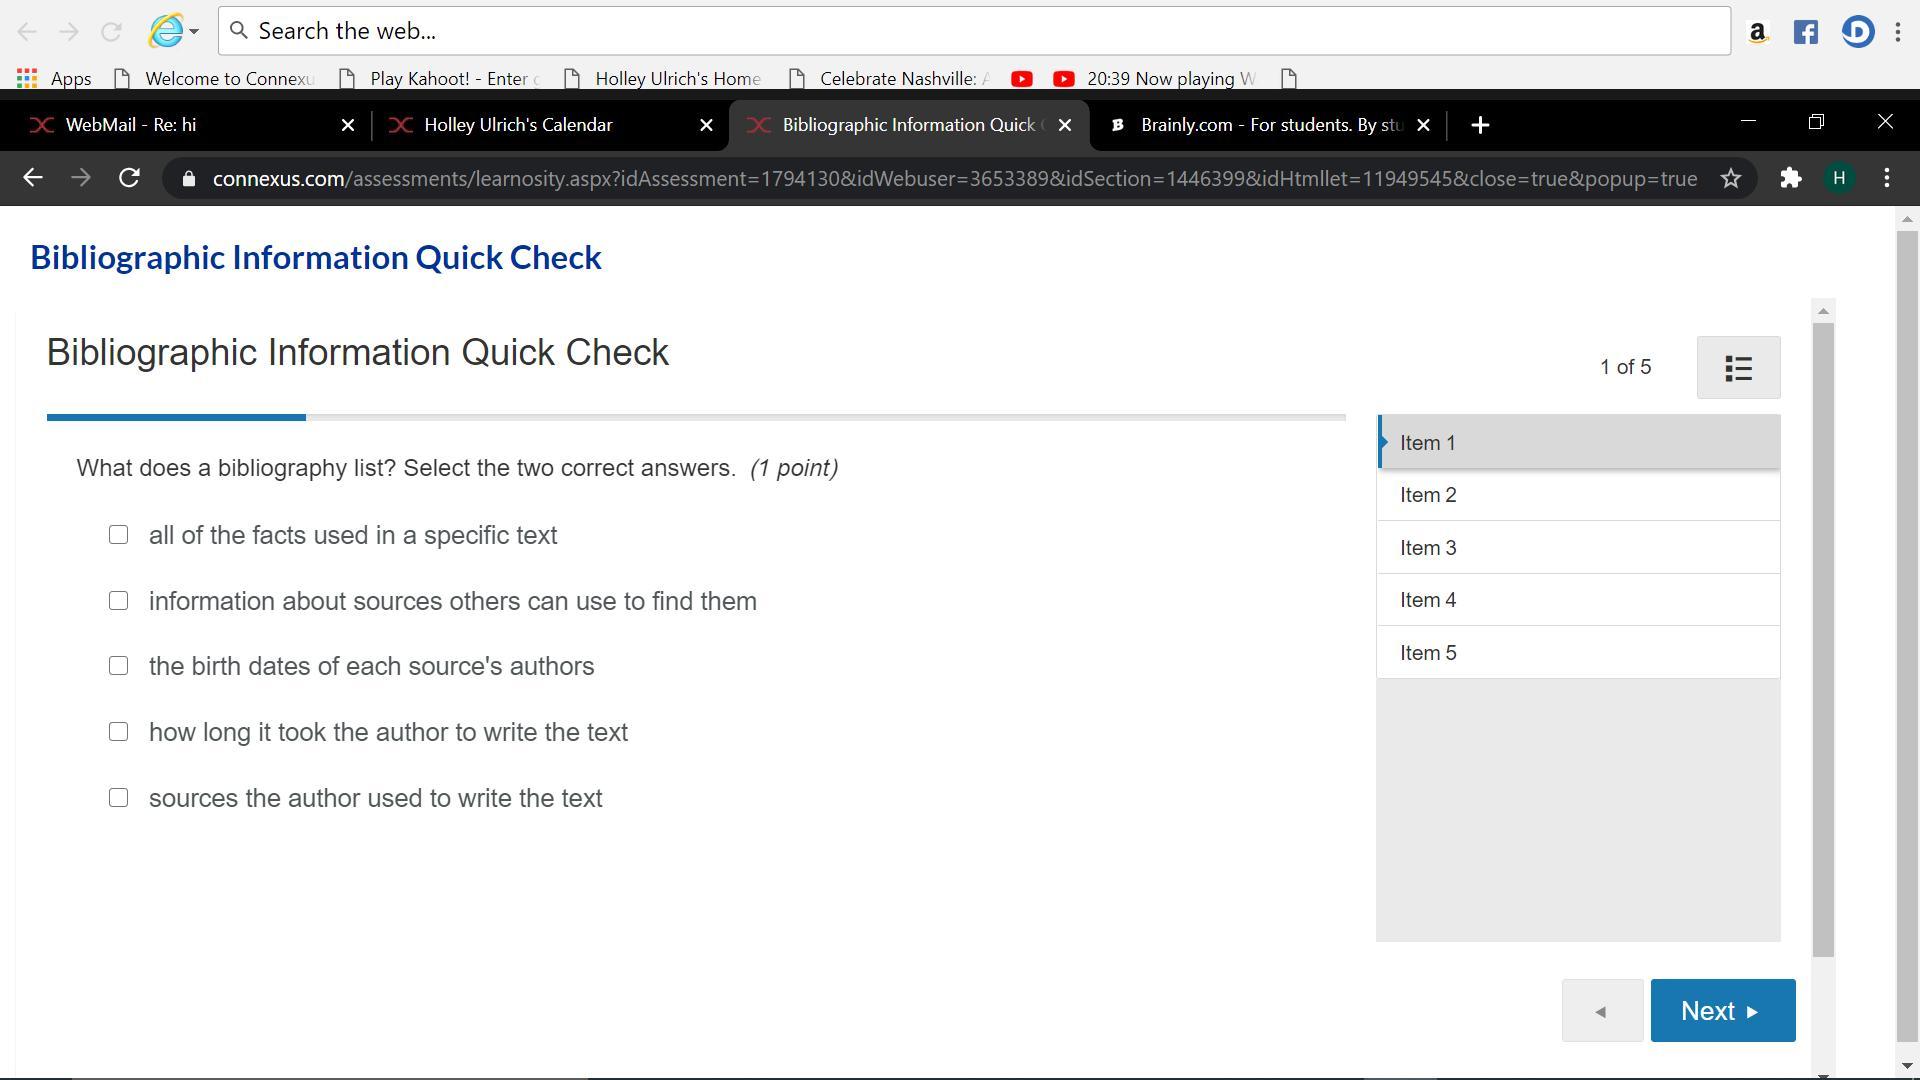Screen dimensions: 1920x1080
Task: Check "information about sources" option
Action: coord(119,601)
